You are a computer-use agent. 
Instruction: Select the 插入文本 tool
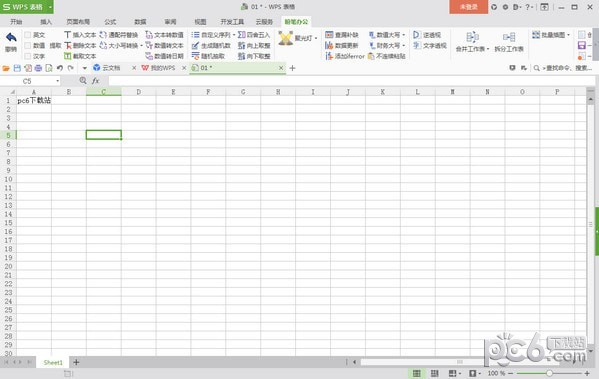tap(80, 35)
